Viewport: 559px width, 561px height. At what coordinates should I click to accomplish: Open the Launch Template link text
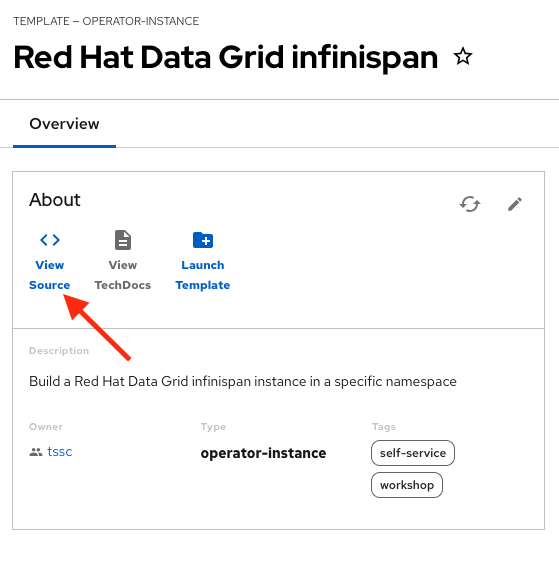[203, 275]
